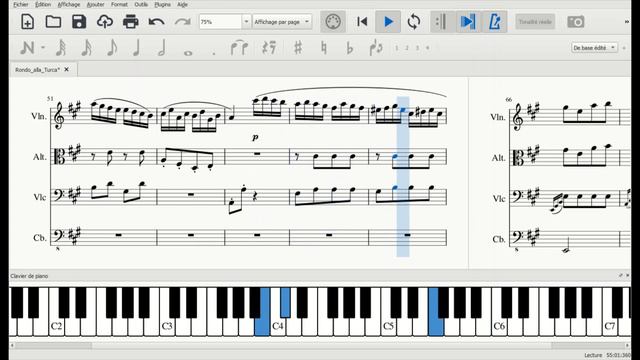Viewport: 640px width, 360px height.
Task: Click the Cb. whole rest under the playback cursor
Action: [x=407, y=235]
